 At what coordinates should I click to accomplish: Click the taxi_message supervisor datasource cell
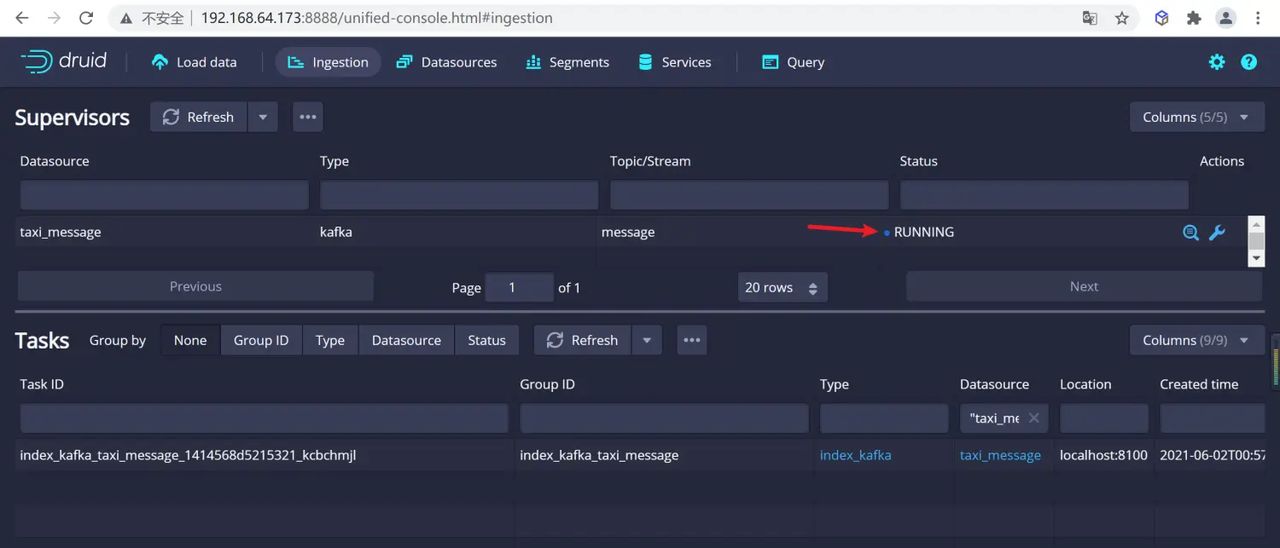[x=60, y=232]
